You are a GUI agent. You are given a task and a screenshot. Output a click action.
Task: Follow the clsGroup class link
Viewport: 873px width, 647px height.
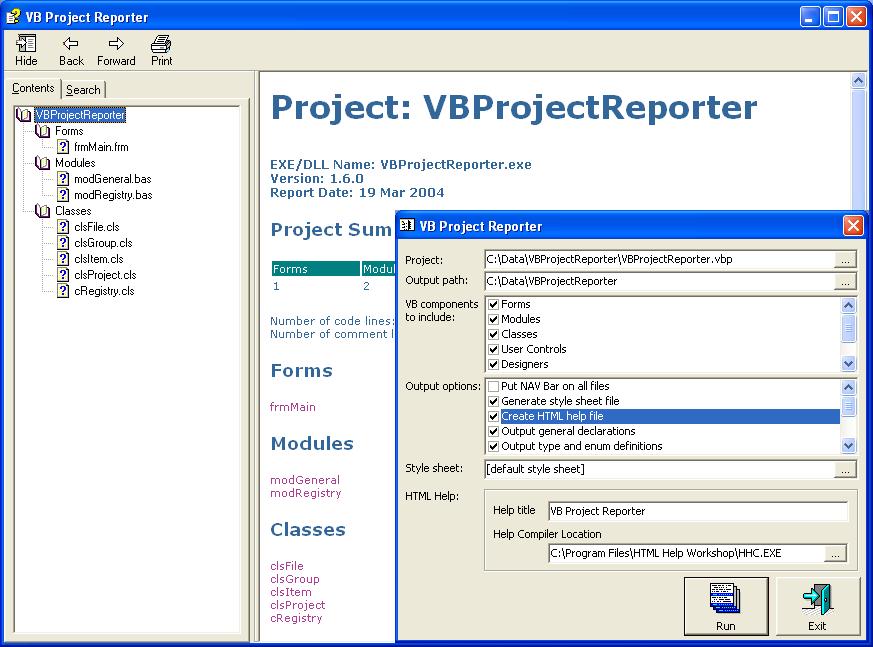tap(294, 579)
